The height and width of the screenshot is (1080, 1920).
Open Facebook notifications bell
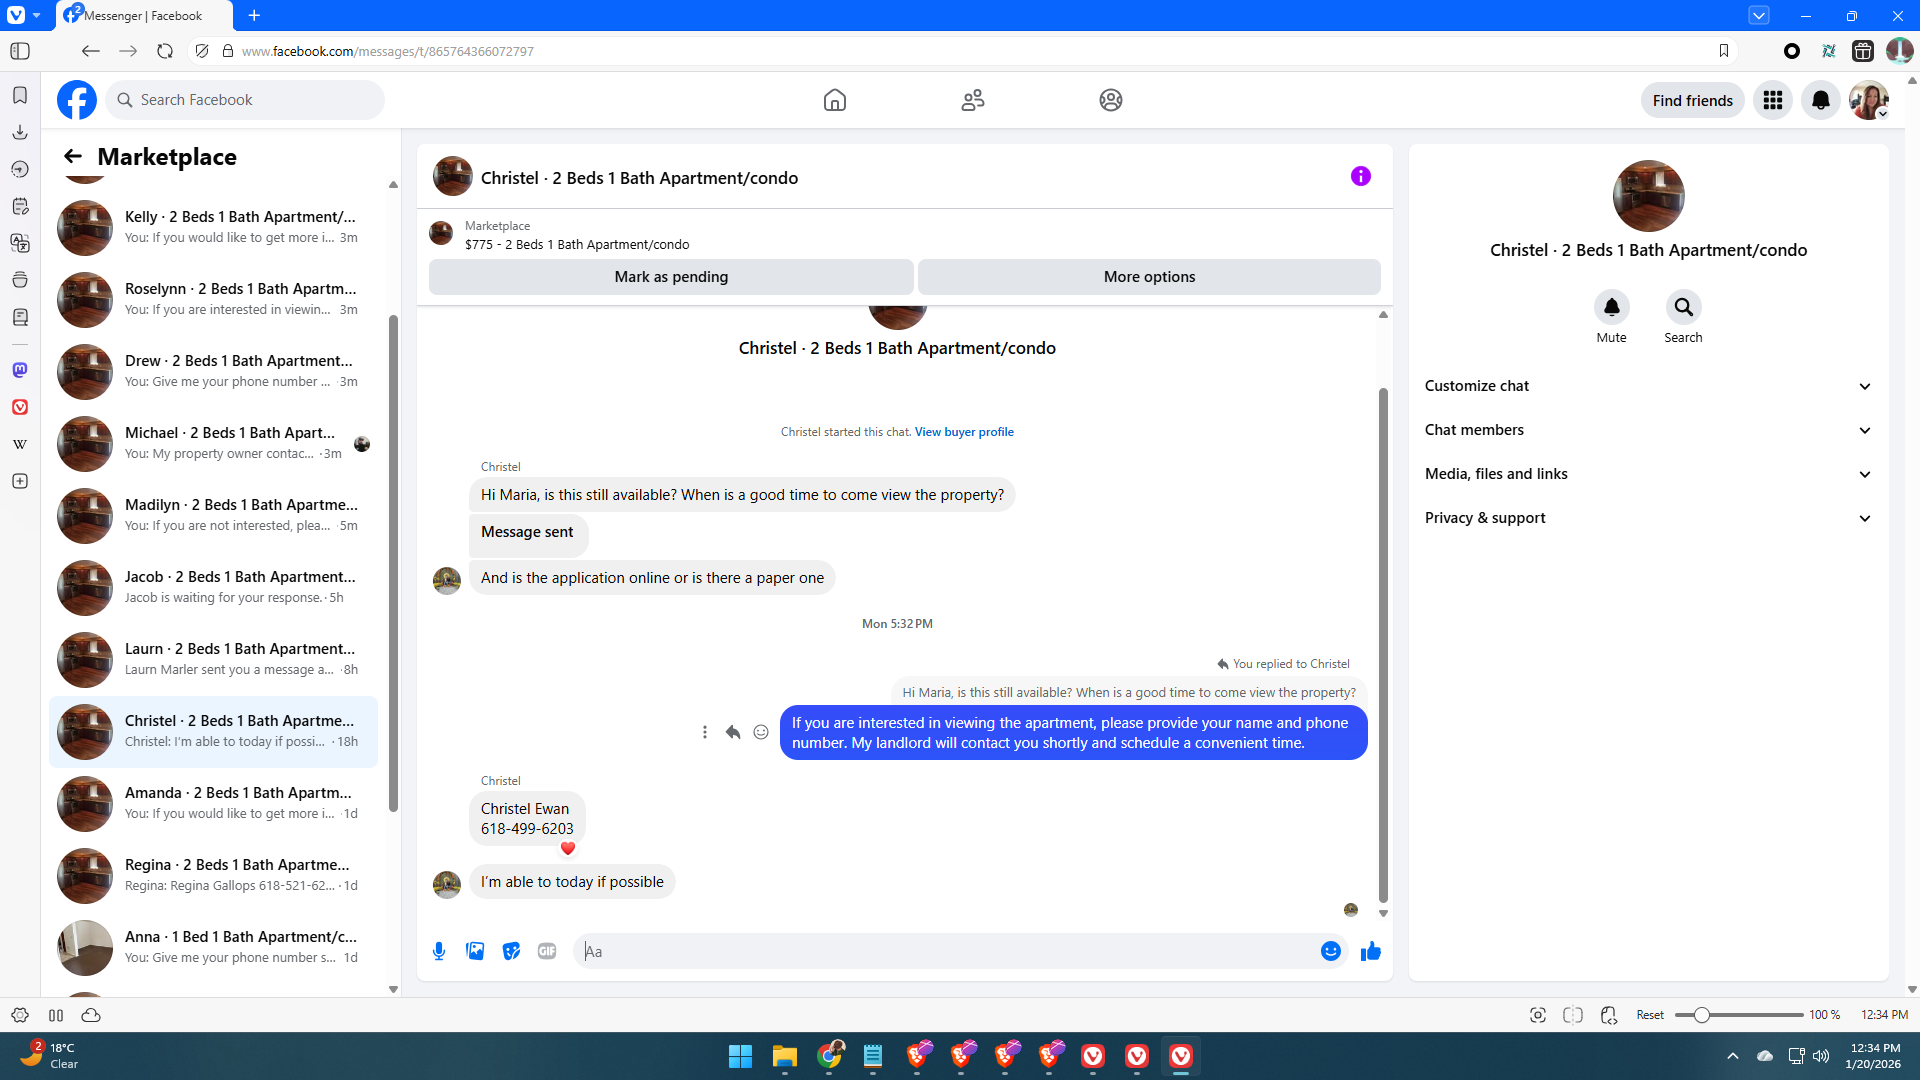coord(1821,100)
